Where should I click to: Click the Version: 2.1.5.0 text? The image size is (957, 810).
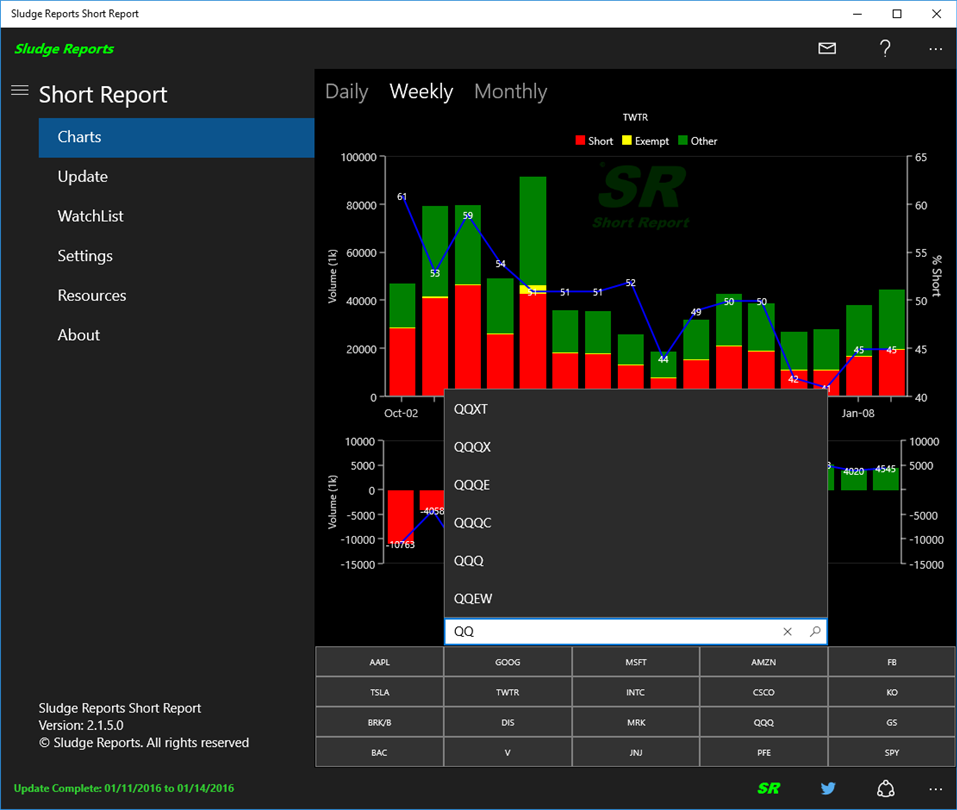coord(81,725)
